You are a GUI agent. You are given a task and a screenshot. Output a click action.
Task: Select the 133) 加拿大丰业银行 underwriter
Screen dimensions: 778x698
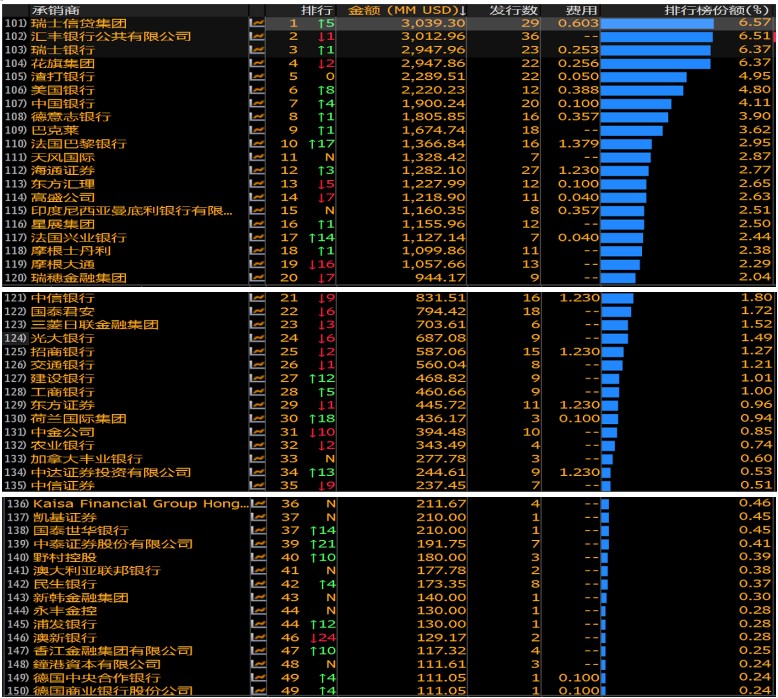tap(86, 458)
